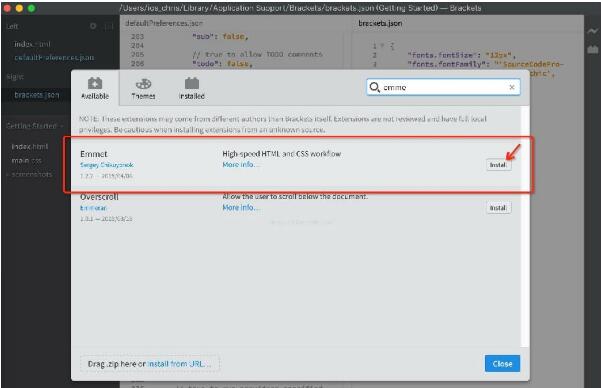Open Overscroll author's profile link
This screenshot has width=601, height=388.
point(93,208)
